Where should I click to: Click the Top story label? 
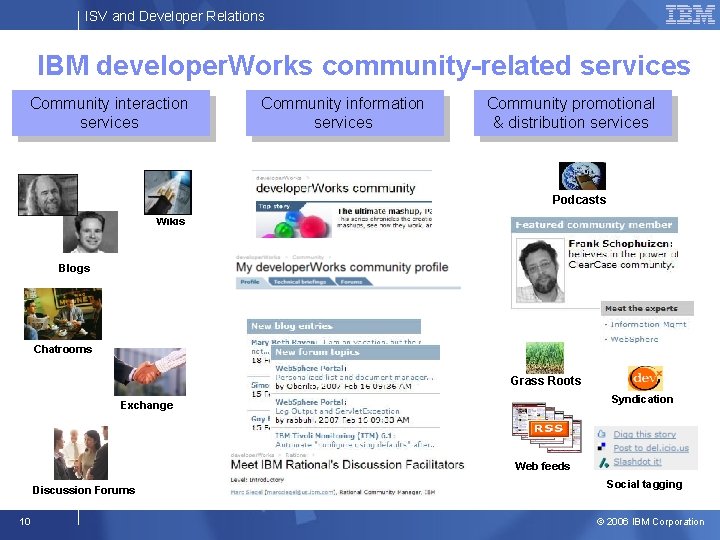274,207
